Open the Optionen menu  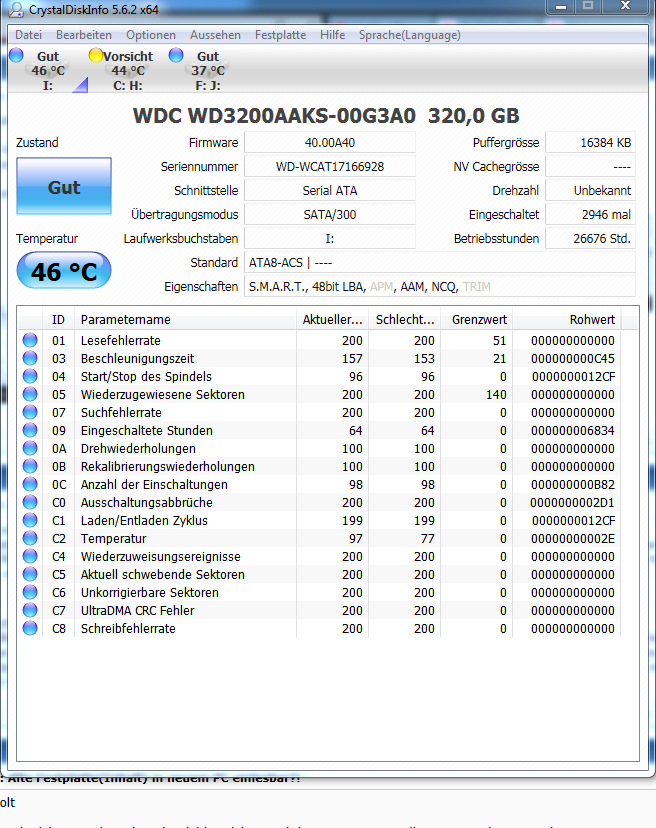pos(151,35)
